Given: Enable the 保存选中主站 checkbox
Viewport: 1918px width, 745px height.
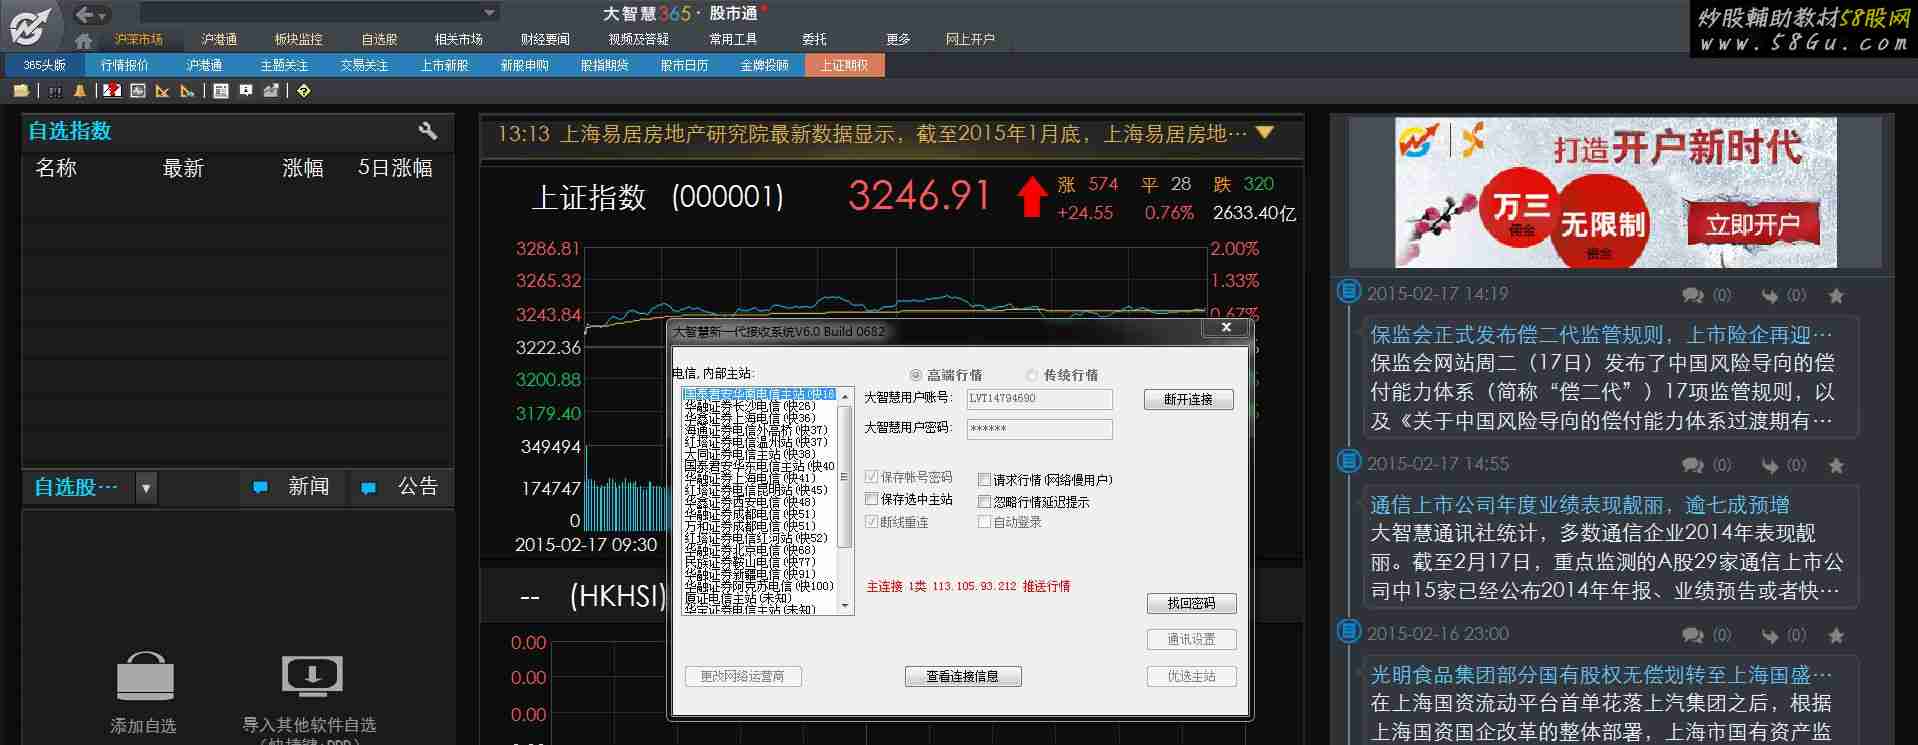Looking at the screenshot, I should coord(871,499).
